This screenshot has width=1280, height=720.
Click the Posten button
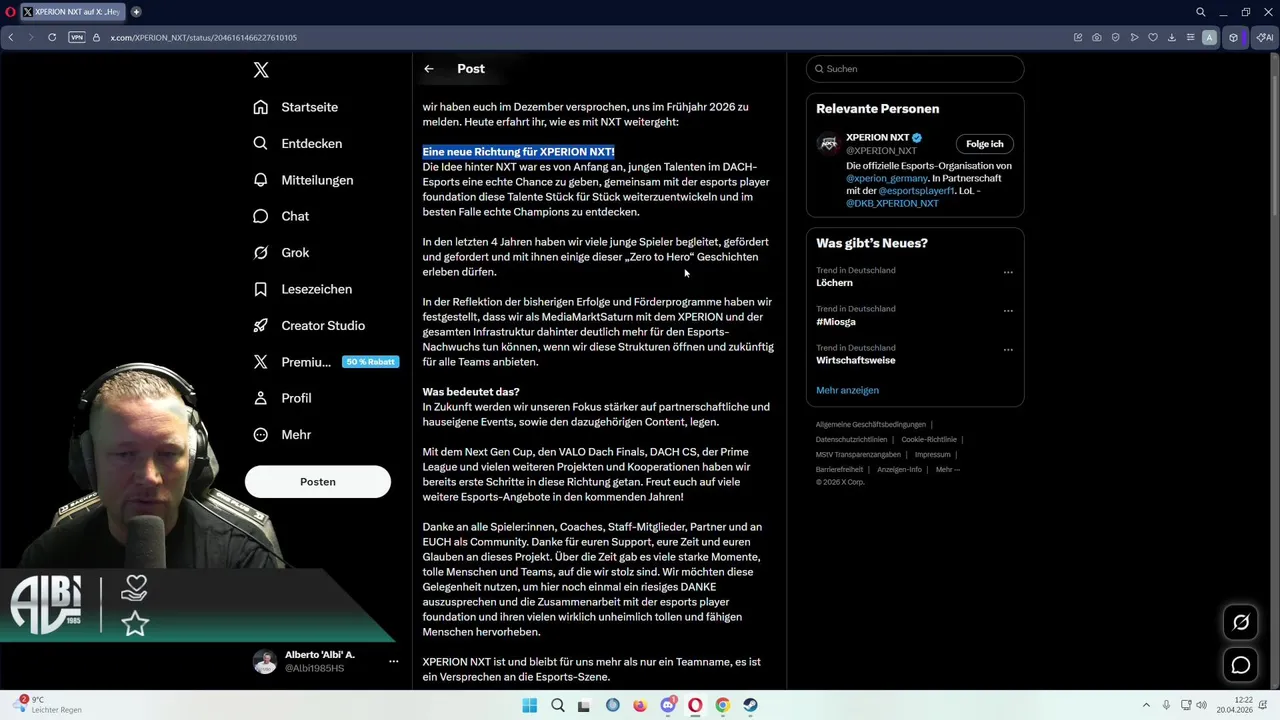pos(318,481)
